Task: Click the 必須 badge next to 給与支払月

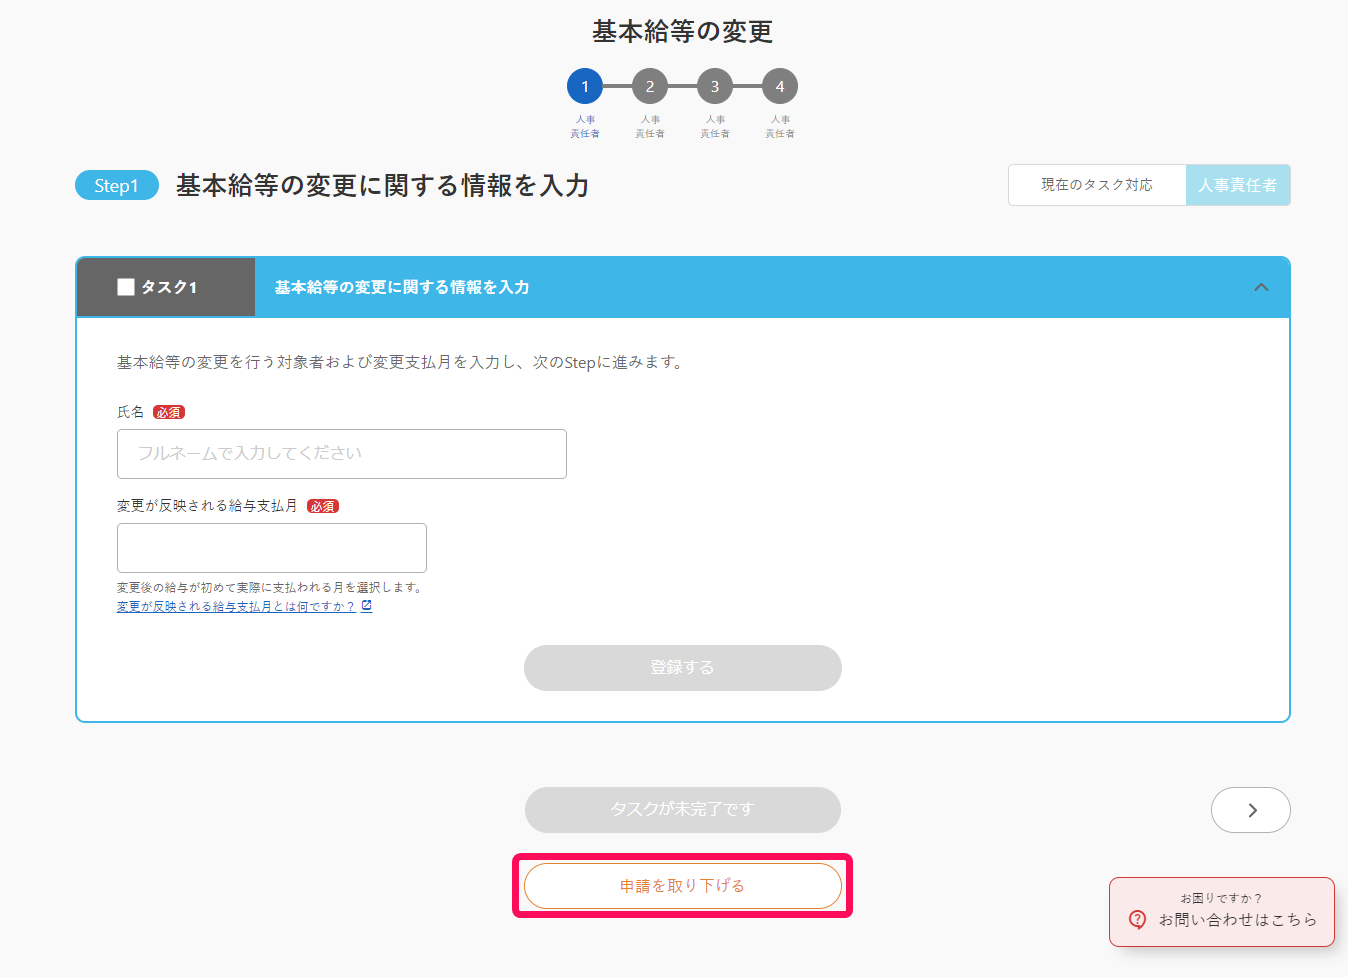Action: point(323,506)
